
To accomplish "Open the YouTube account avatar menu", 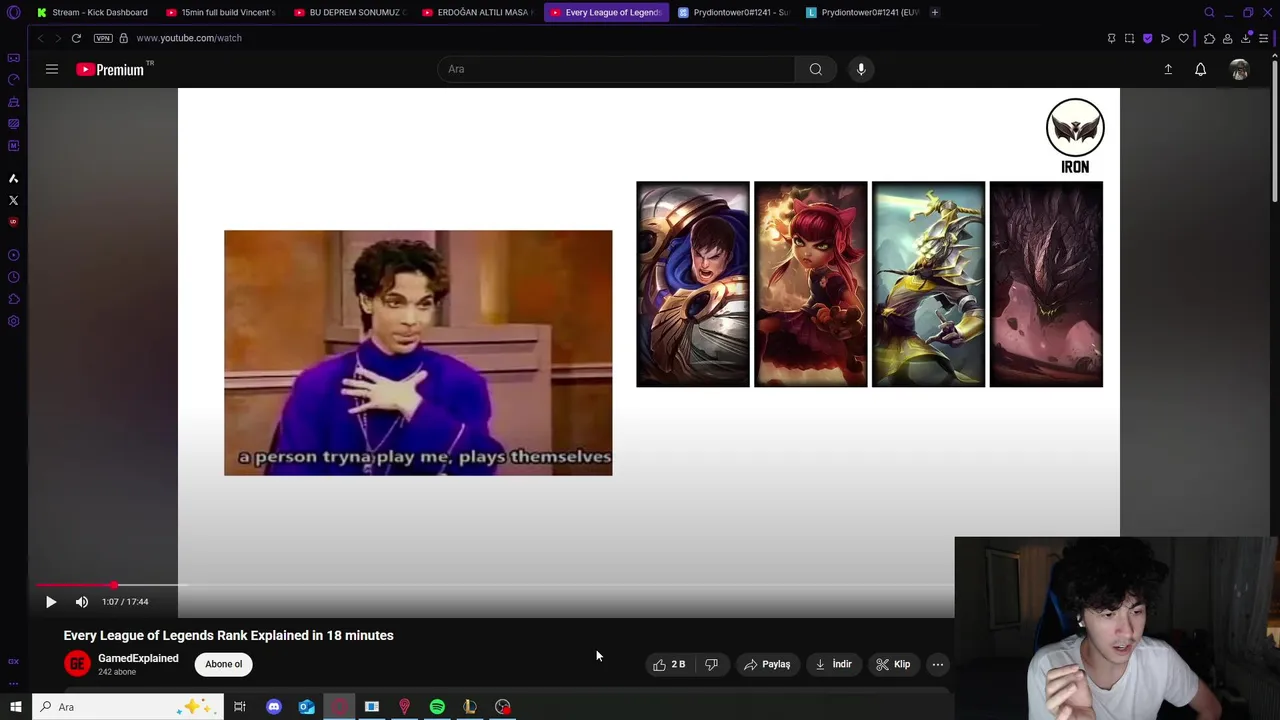I will point(1239,69).
